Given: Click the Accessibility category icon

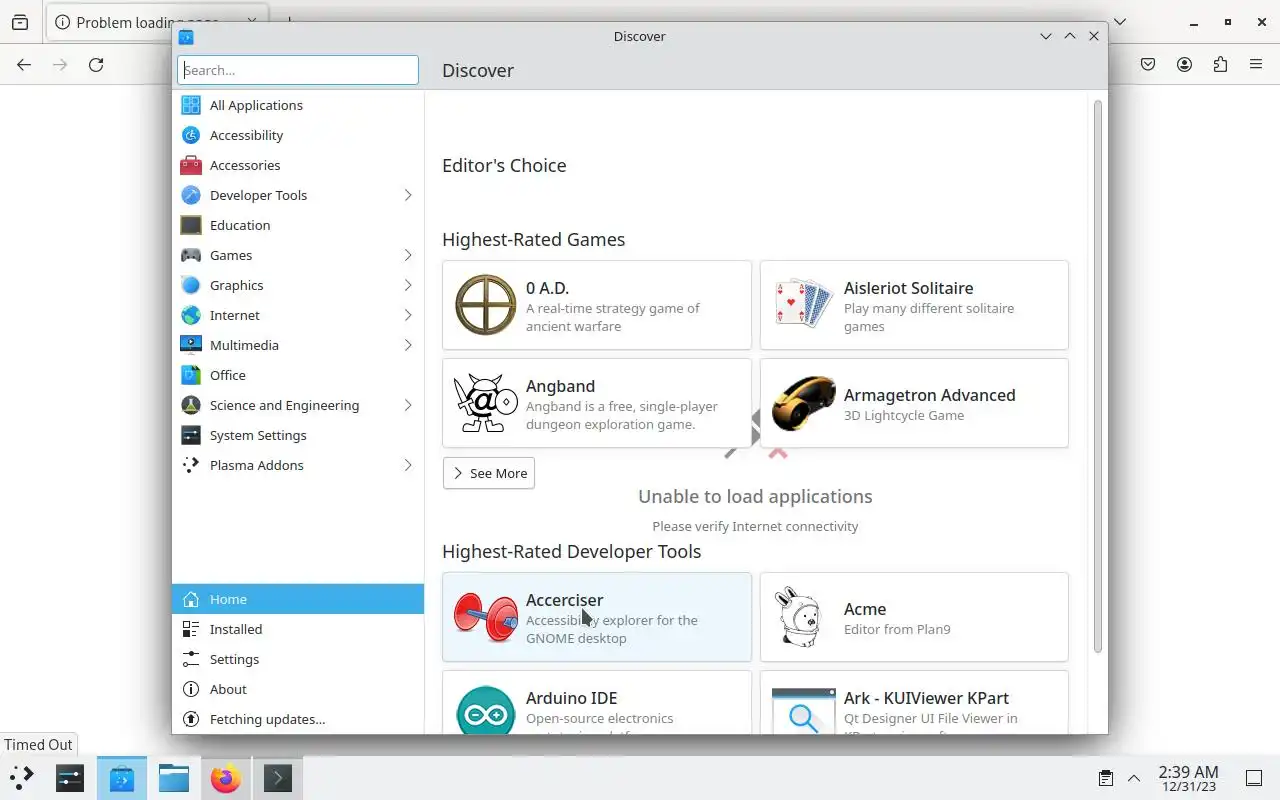Looking at the screenshot, I should [x=191, y=135].
